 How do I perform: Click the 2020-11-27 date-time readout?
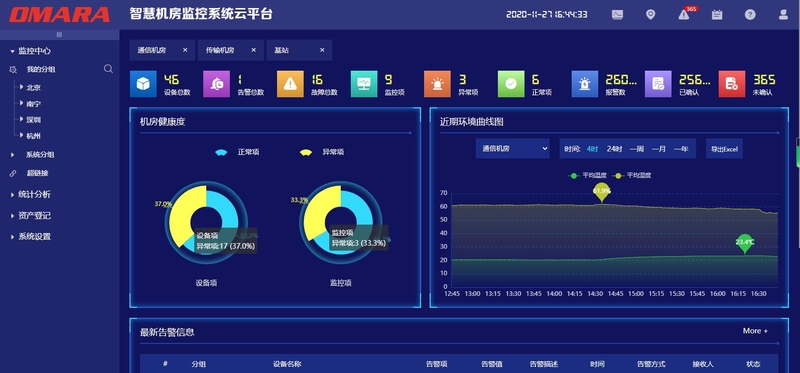tap(546, 15)
